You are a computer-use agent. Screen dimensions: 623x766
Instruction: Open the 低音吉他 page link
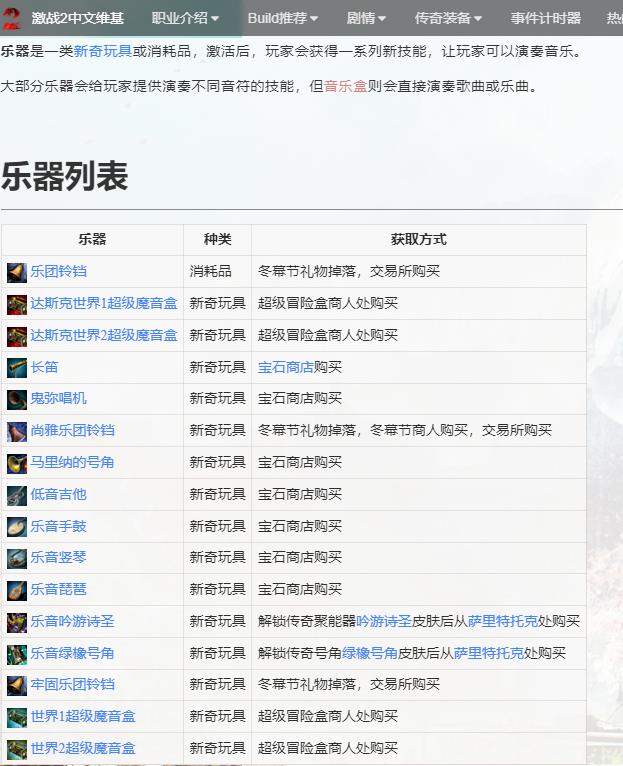58,494
